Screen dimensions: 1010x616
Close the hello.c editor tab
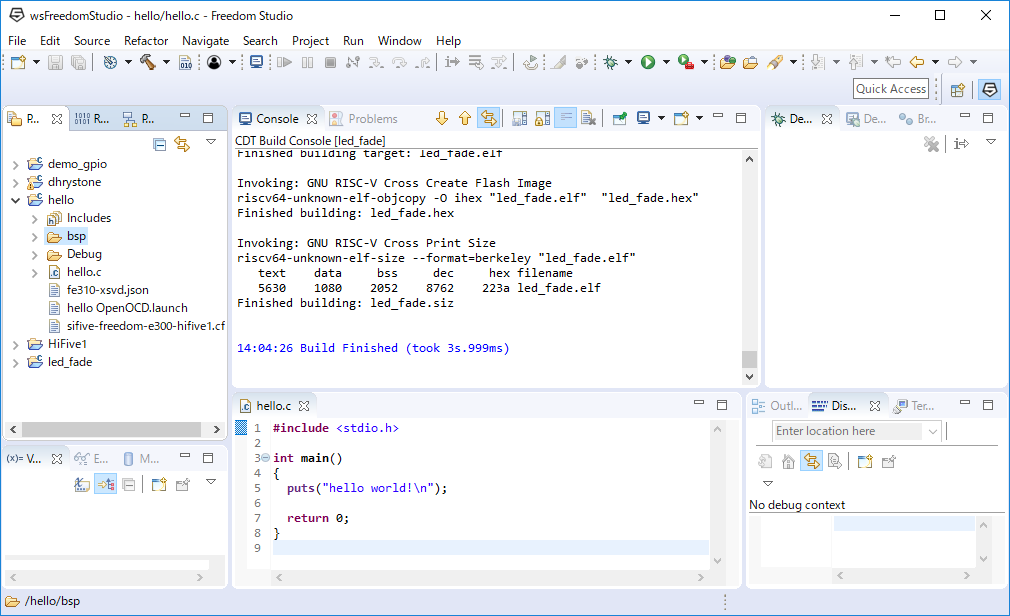(304, 406)
